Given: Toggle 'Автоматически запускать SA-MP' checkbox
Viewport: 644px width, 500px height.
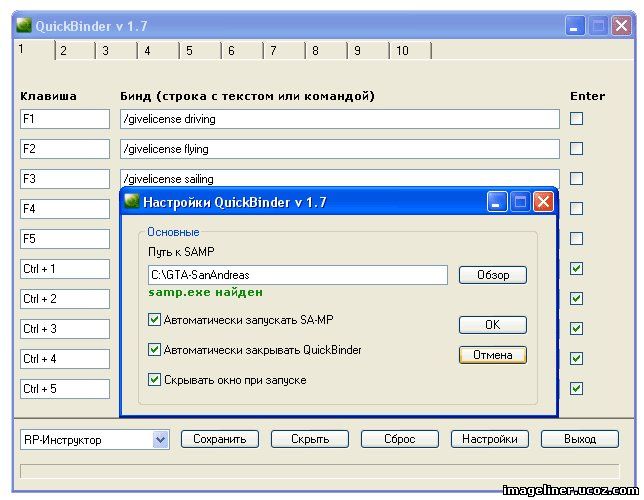Looking at the screenshot, I should 154,320.
